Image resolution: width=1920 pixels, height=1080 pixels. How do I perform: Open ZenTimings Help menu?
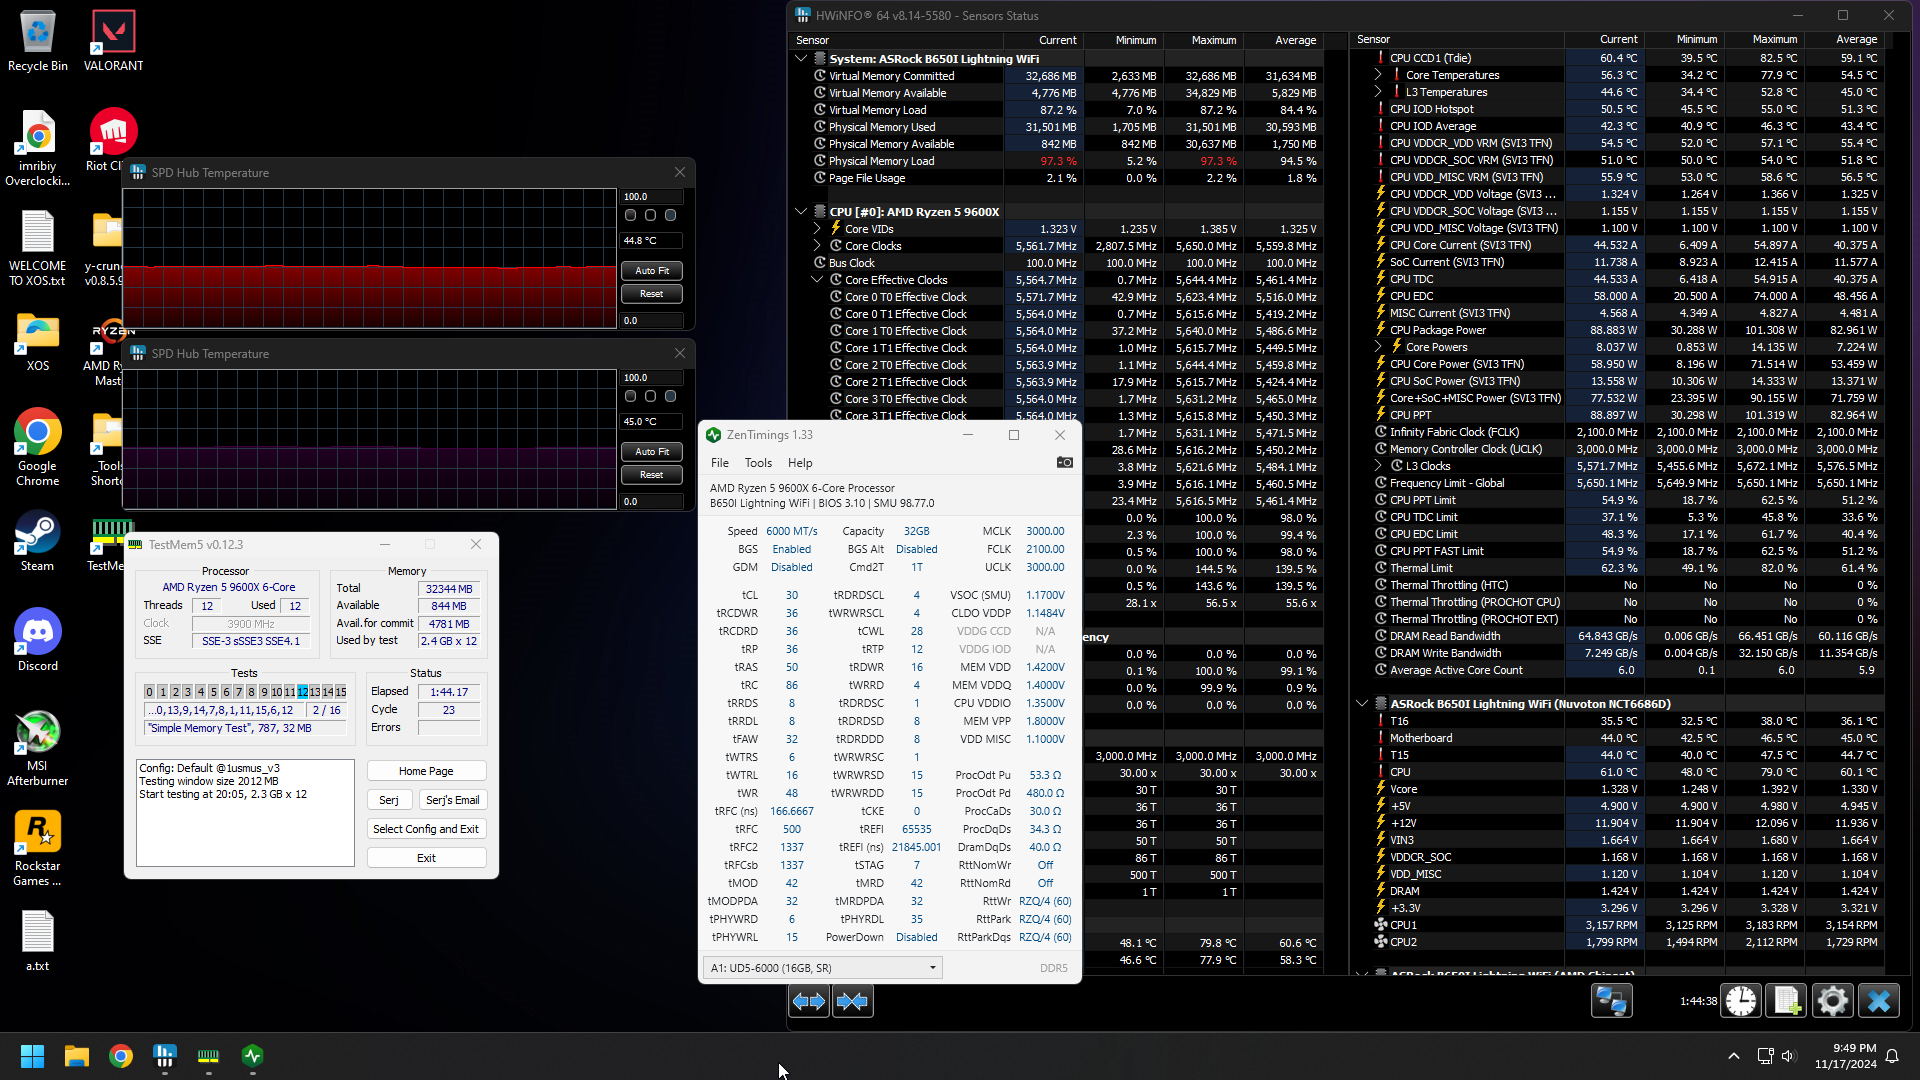tap(800, 463)
